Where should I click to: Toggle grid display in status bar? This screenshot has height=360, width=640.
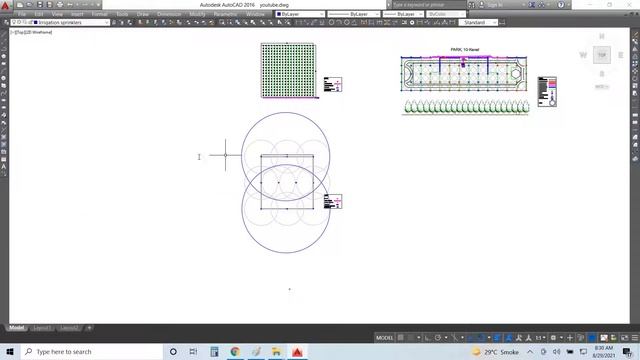point(401,338)
